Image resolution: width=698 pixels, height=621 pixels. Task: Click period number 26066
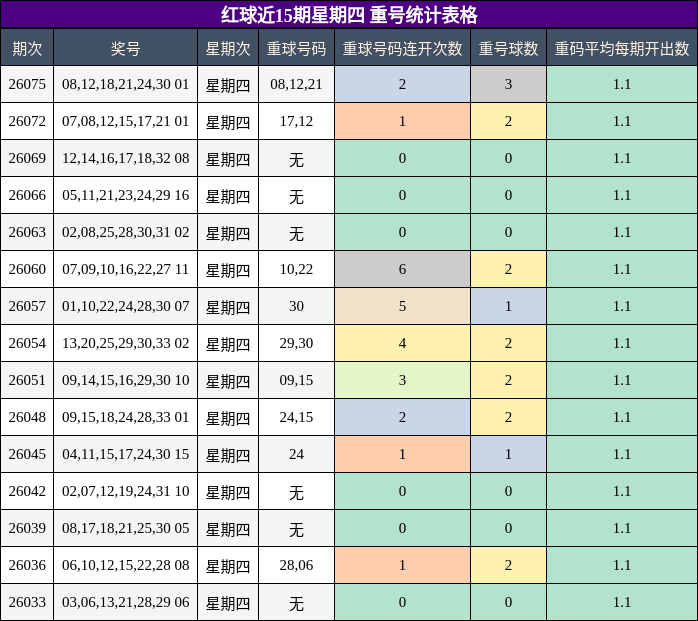(x=27, y=195)
